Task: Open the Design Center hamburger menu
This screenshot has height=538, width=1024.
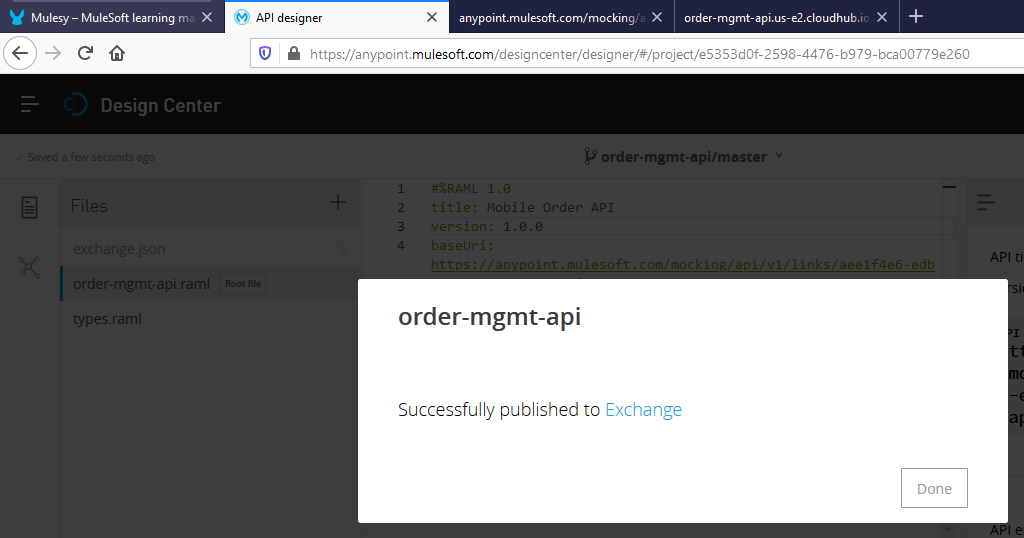Action: [x=29, y=104]
